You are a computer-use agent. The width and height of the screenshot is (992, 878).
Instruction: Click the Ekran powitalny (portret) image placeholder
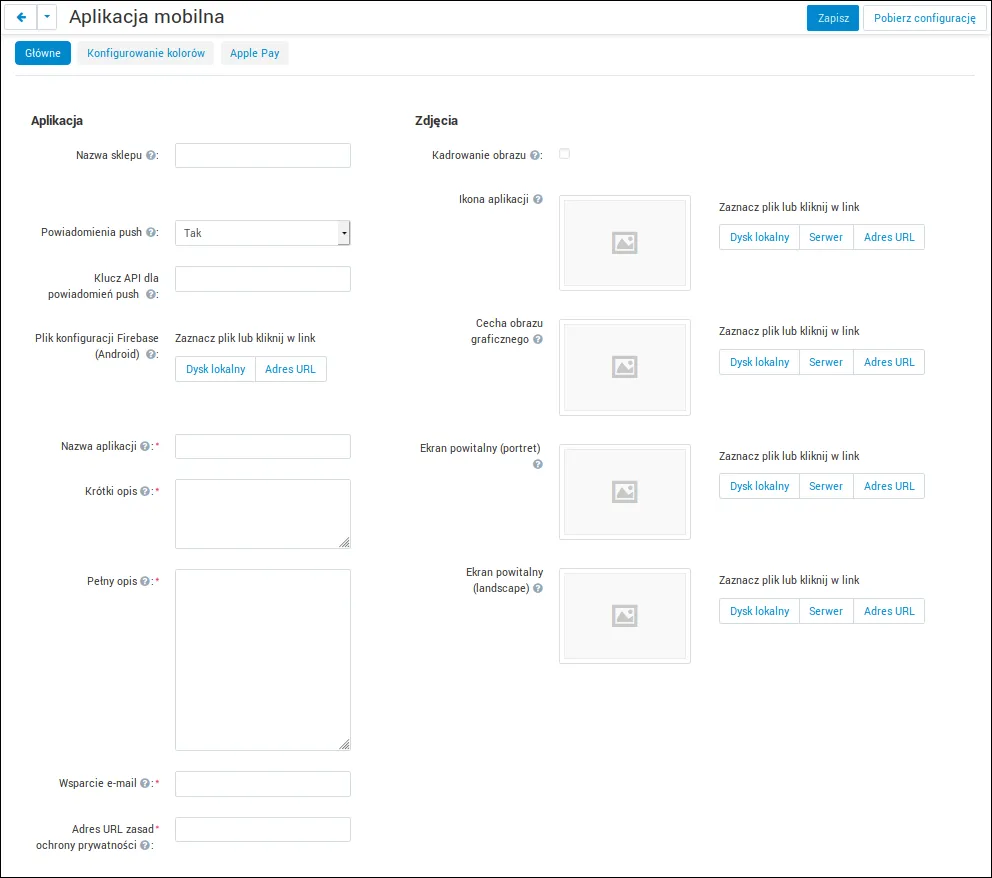pos(624,492)
